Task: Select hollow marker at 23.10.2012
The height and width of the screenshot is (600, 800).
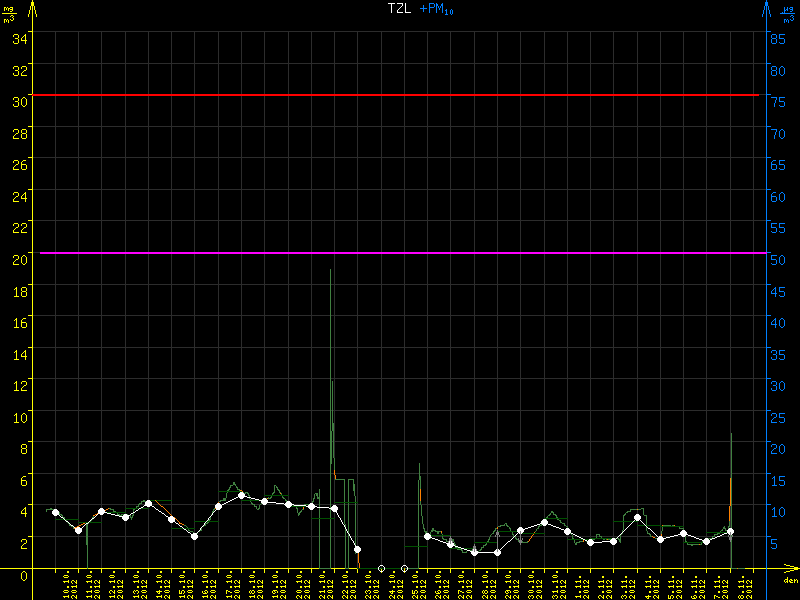Action: pyautogui.click(x=381, y=568)
